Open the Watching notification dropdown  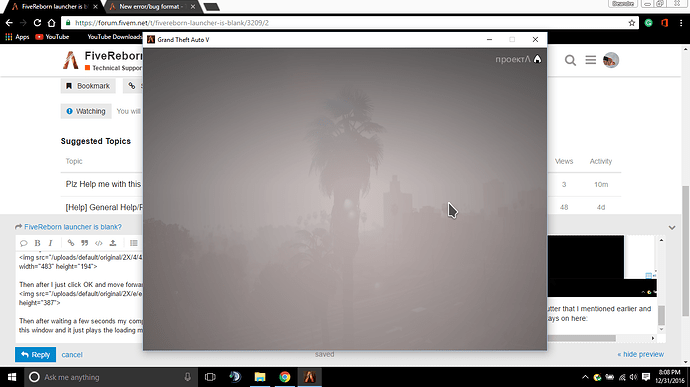click(86, 111)
